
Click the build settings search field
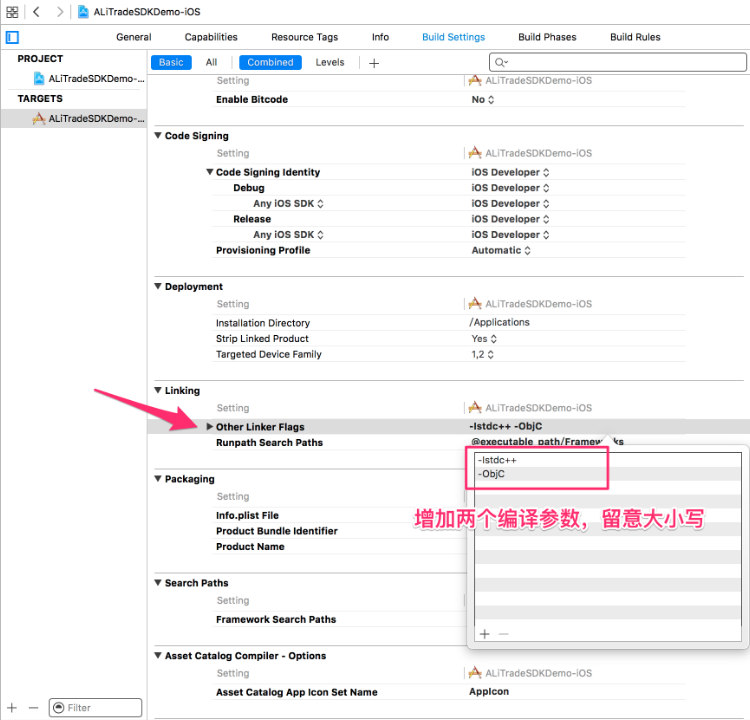point(618,62)
